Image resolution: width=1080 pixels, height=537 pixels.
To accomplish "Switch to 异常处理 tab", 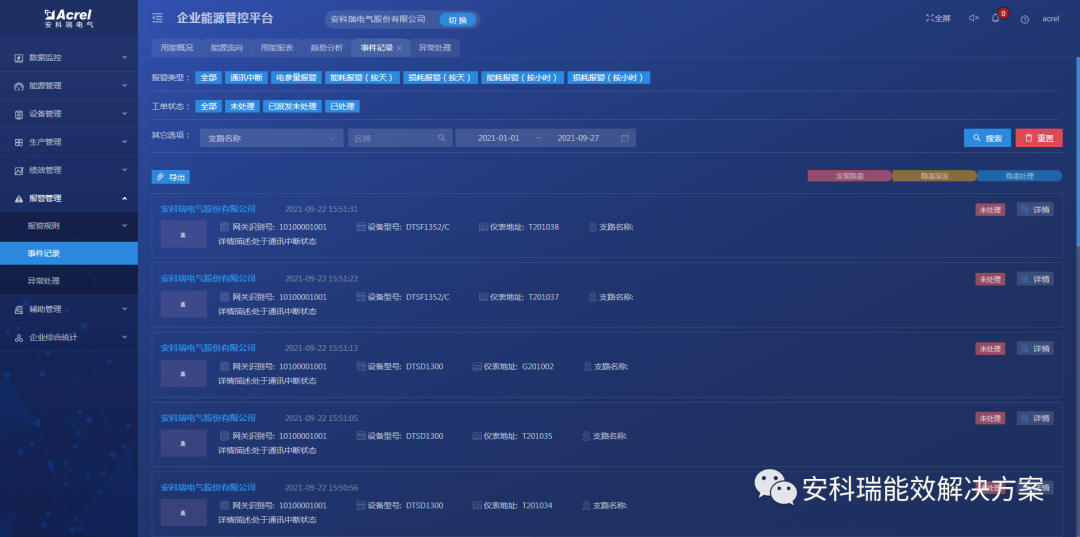I will click(435, 48).
